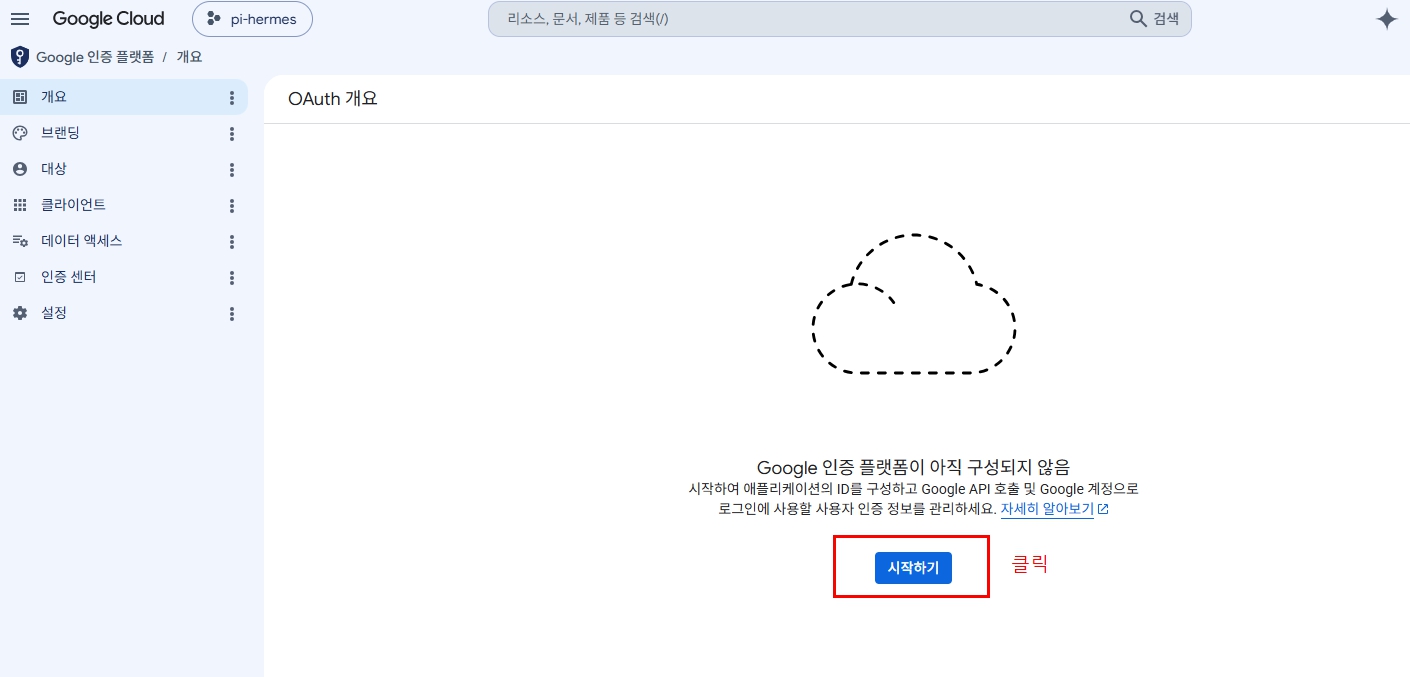Click the 클라이언트 grid icon

click(20, 205)
